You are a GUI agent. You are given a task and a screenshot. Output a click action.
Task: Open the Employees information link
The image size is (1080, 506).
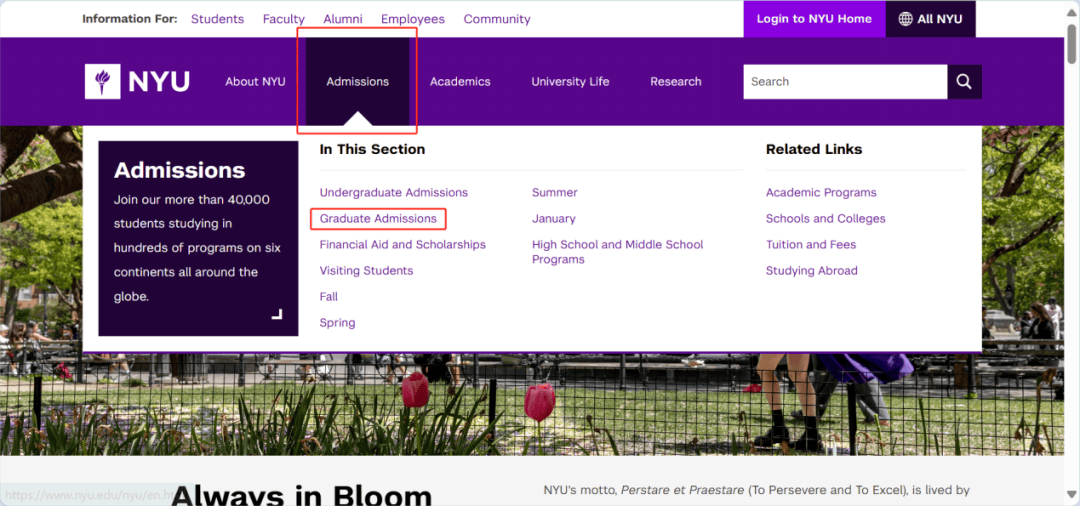point(413,19)
